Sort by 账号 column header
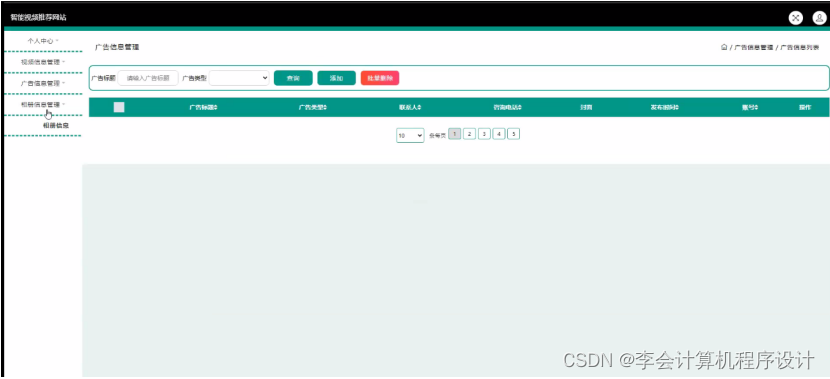 click(750, 107)
